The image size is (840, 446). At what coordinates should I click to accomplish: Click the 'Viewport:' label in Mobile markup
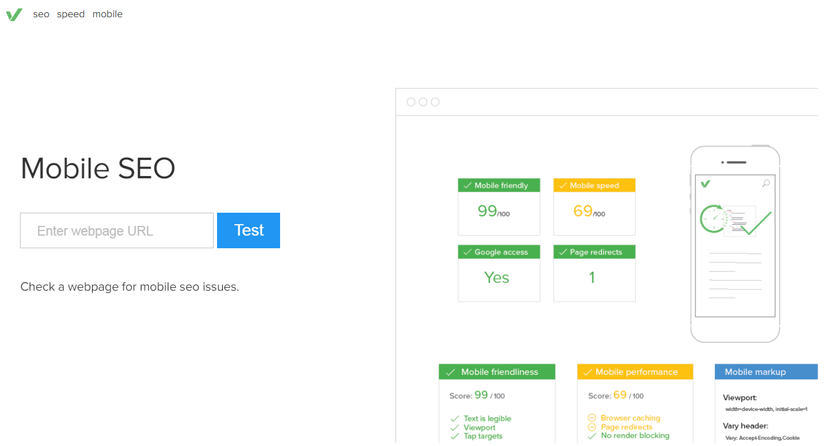click(740, 398)
